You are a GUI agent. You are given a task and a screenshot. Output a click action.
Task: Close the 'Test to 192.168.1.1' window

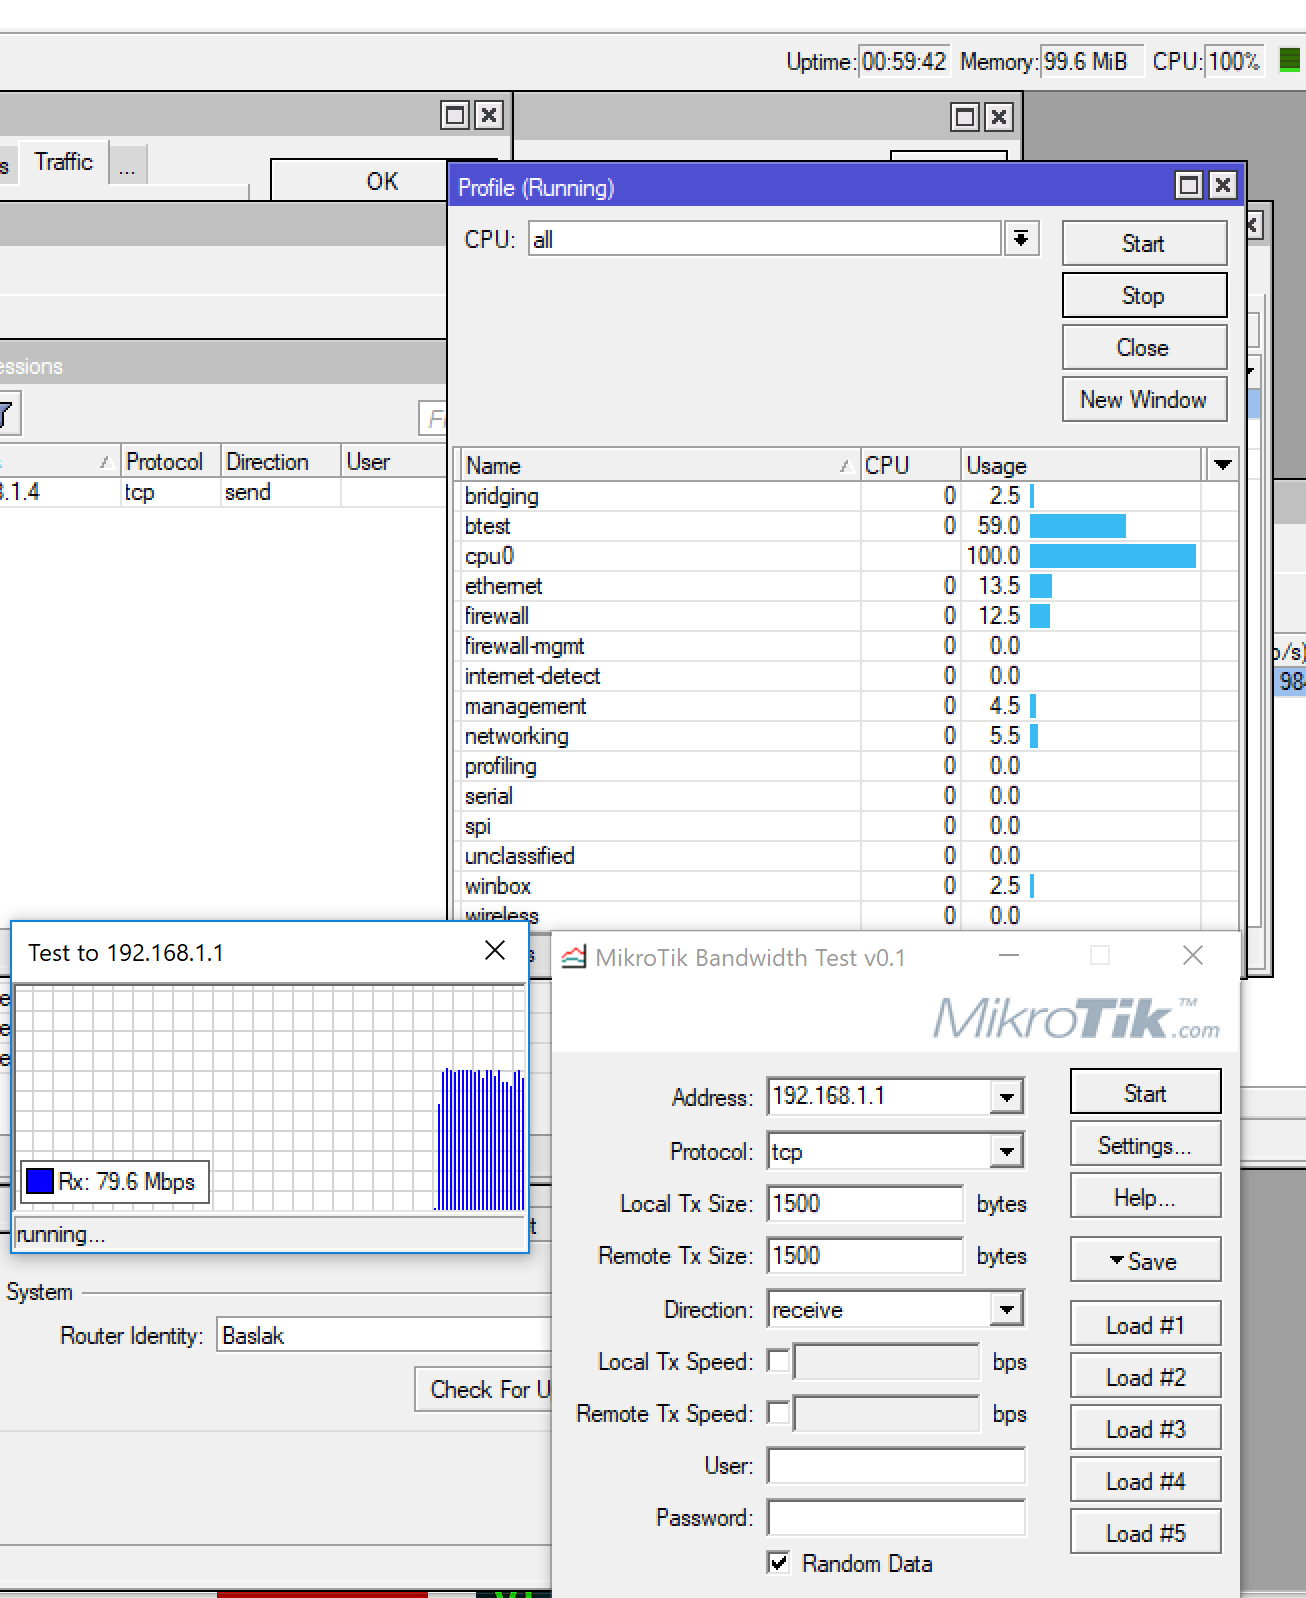[x=495, y=951]
